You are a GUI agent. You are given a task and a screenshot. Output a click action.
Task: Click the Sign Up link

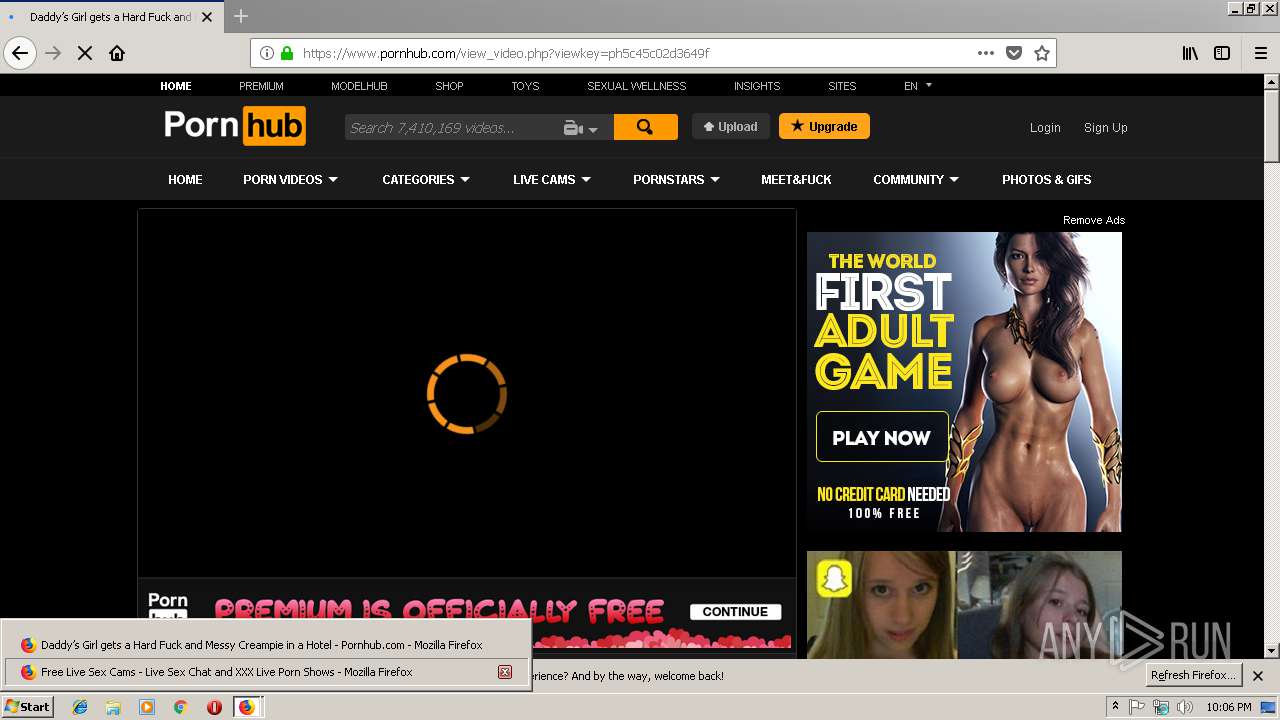click(1105, 128)
